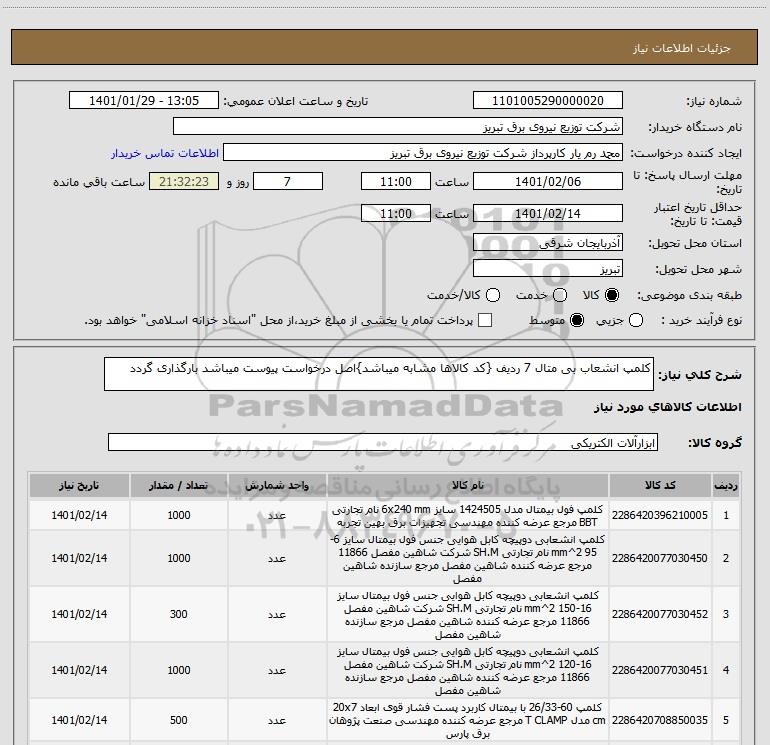Click the شرح کلی نیاز text box
Viewport: 770px width, 745px height.
coord(379,374)
